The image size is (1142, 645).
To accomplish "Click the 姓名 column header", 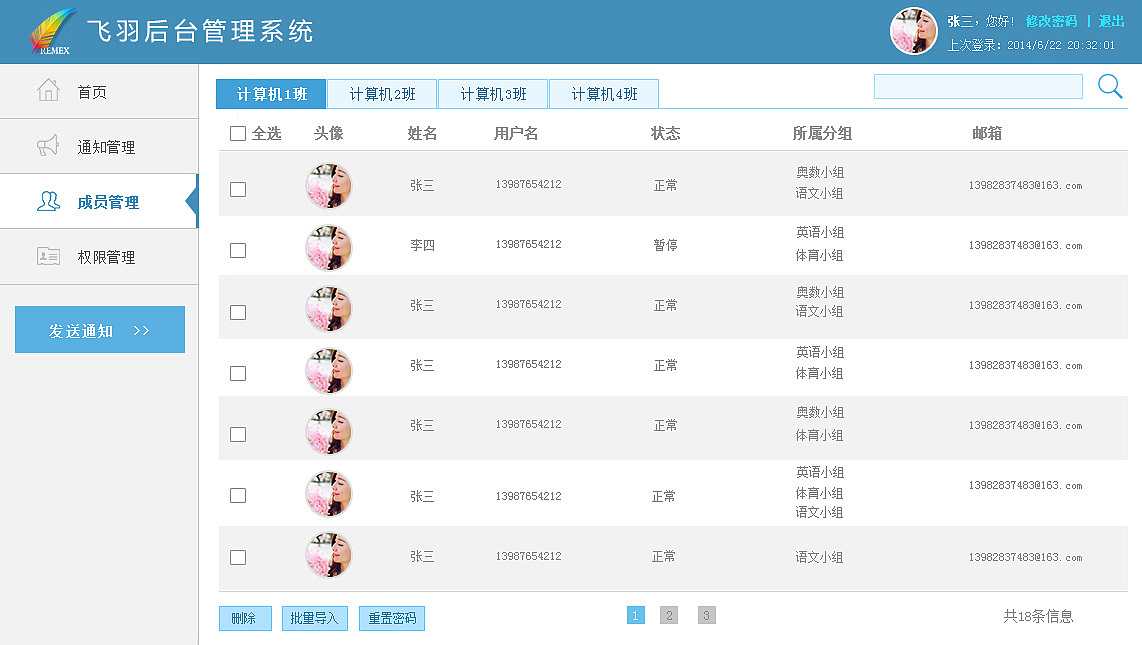I will 422,133.
